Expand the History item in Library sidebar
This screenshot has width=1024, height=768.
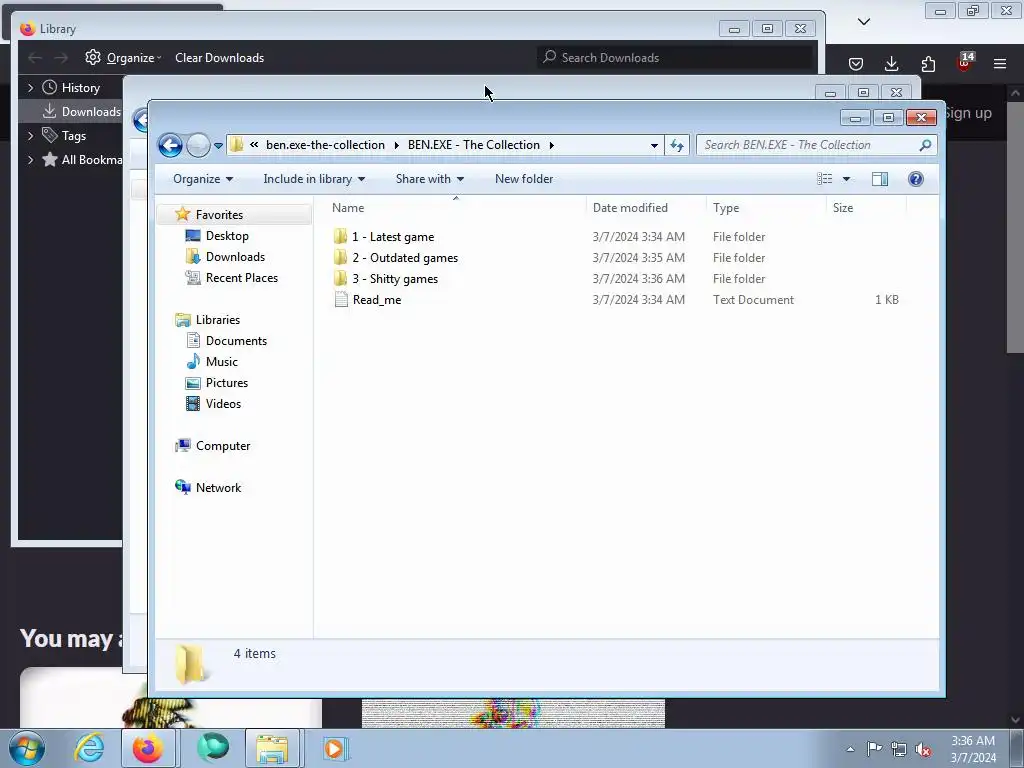[x=30, y=88]
